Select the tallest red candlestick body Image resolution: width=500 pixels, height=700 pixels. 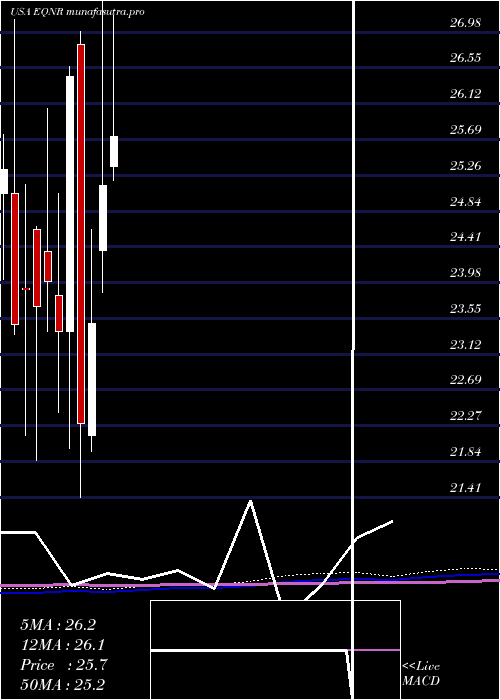tap(81, 234)
